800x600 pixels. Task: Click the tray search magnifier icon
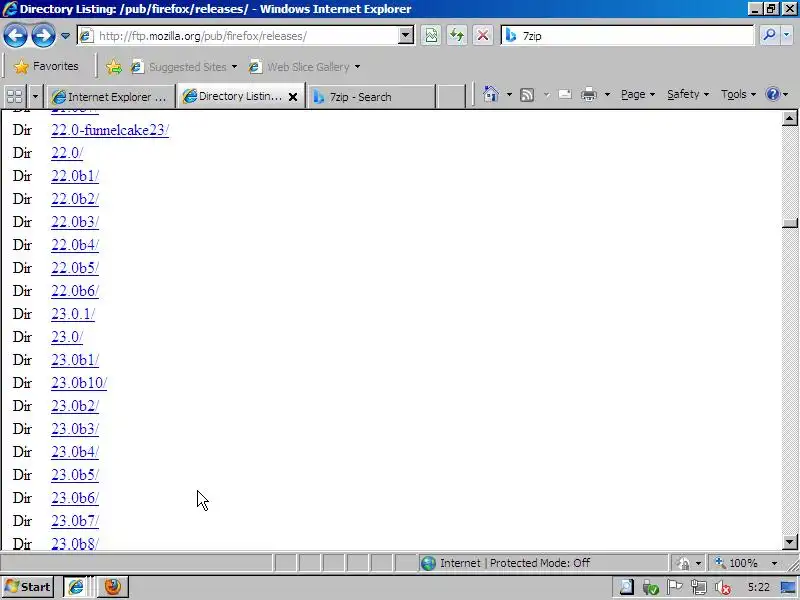[x=626, y=587]
